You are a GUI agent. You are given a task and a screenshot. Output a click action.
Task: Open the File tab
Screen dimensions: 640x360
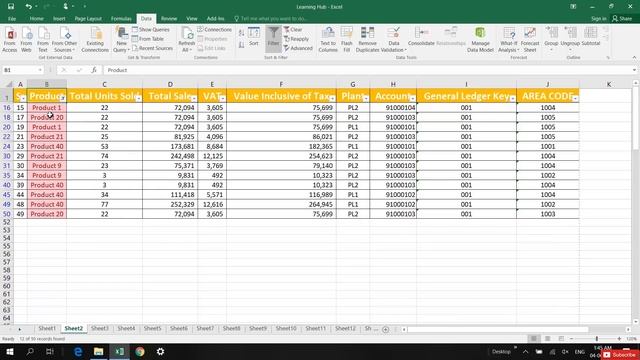[12, 19]
